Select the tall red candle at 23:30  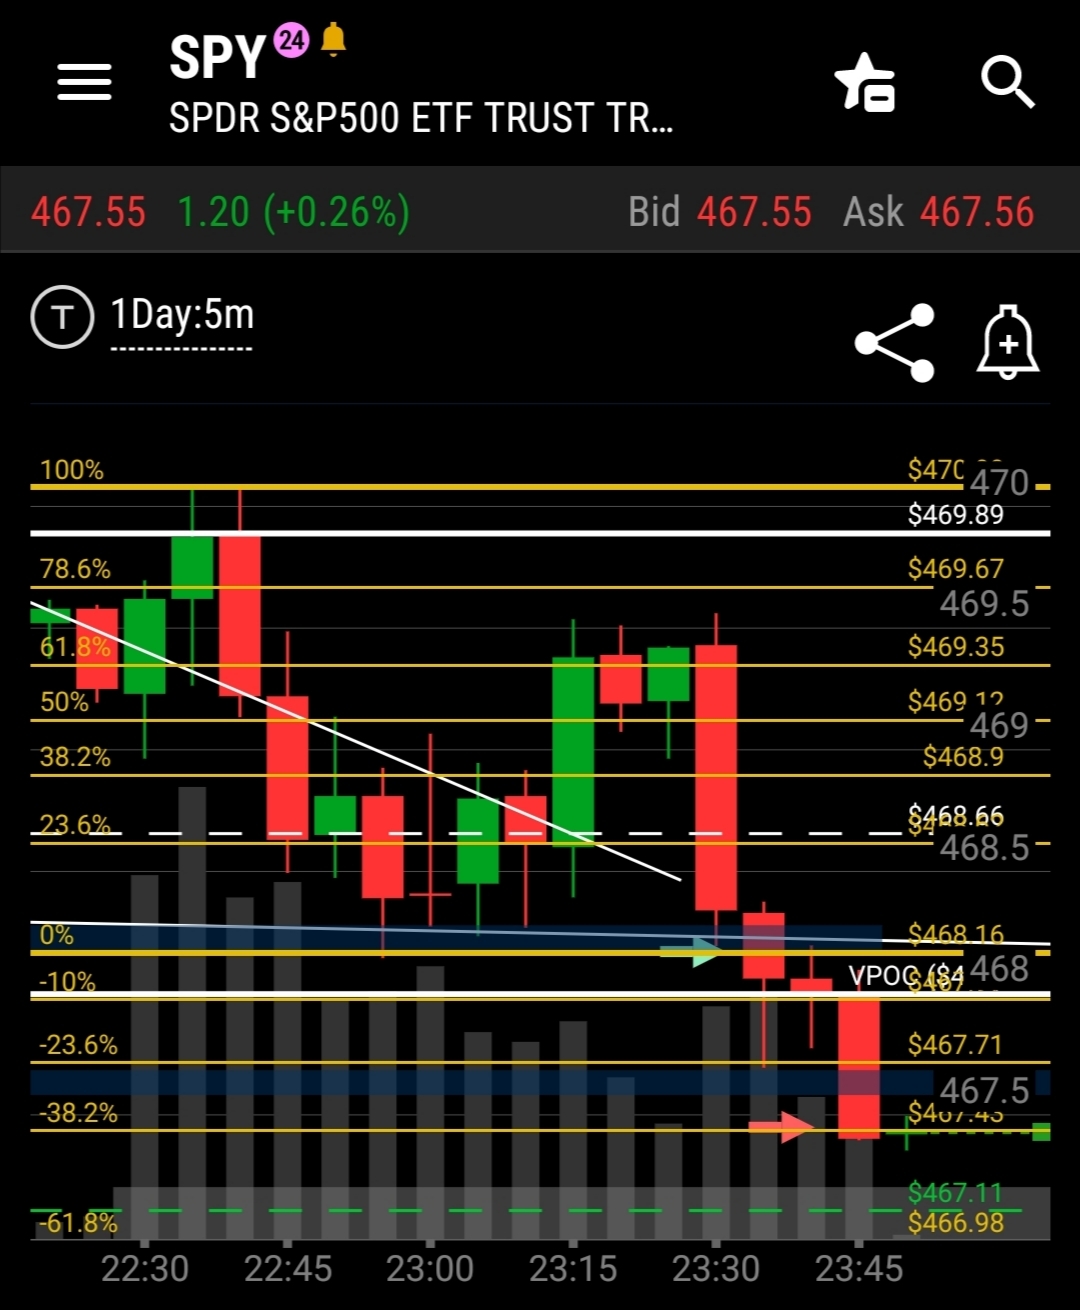(x=716, y=778)
